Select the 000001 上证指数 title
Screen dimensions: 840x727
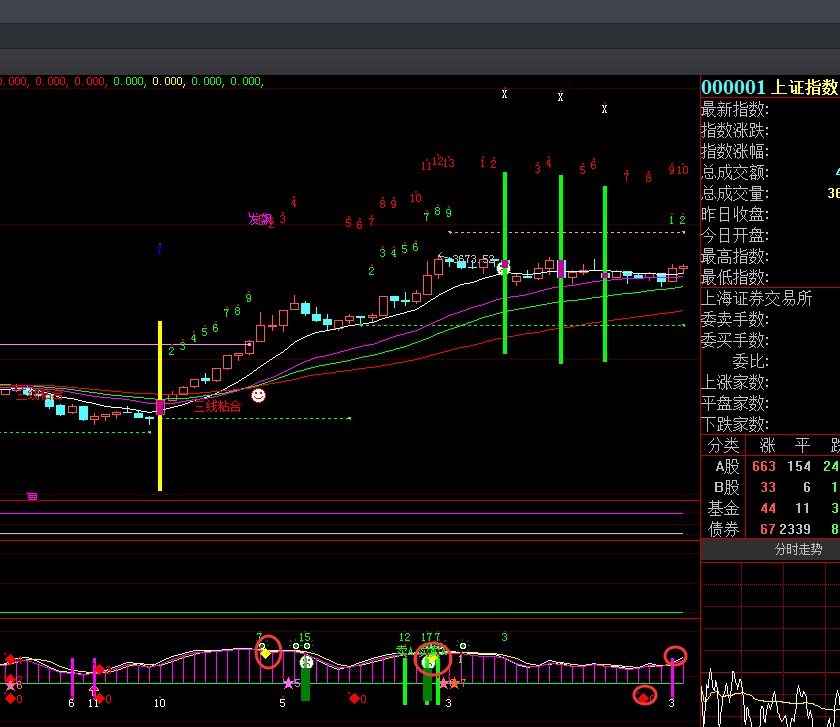(769, 87)
